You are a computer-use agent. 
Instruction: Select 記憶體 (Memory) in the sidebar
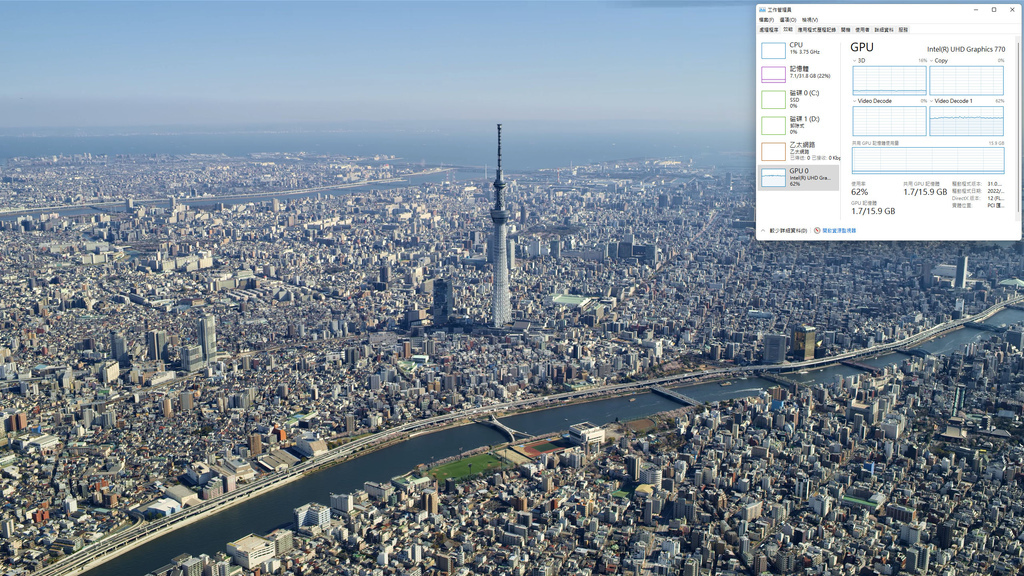tap(799, 73)
